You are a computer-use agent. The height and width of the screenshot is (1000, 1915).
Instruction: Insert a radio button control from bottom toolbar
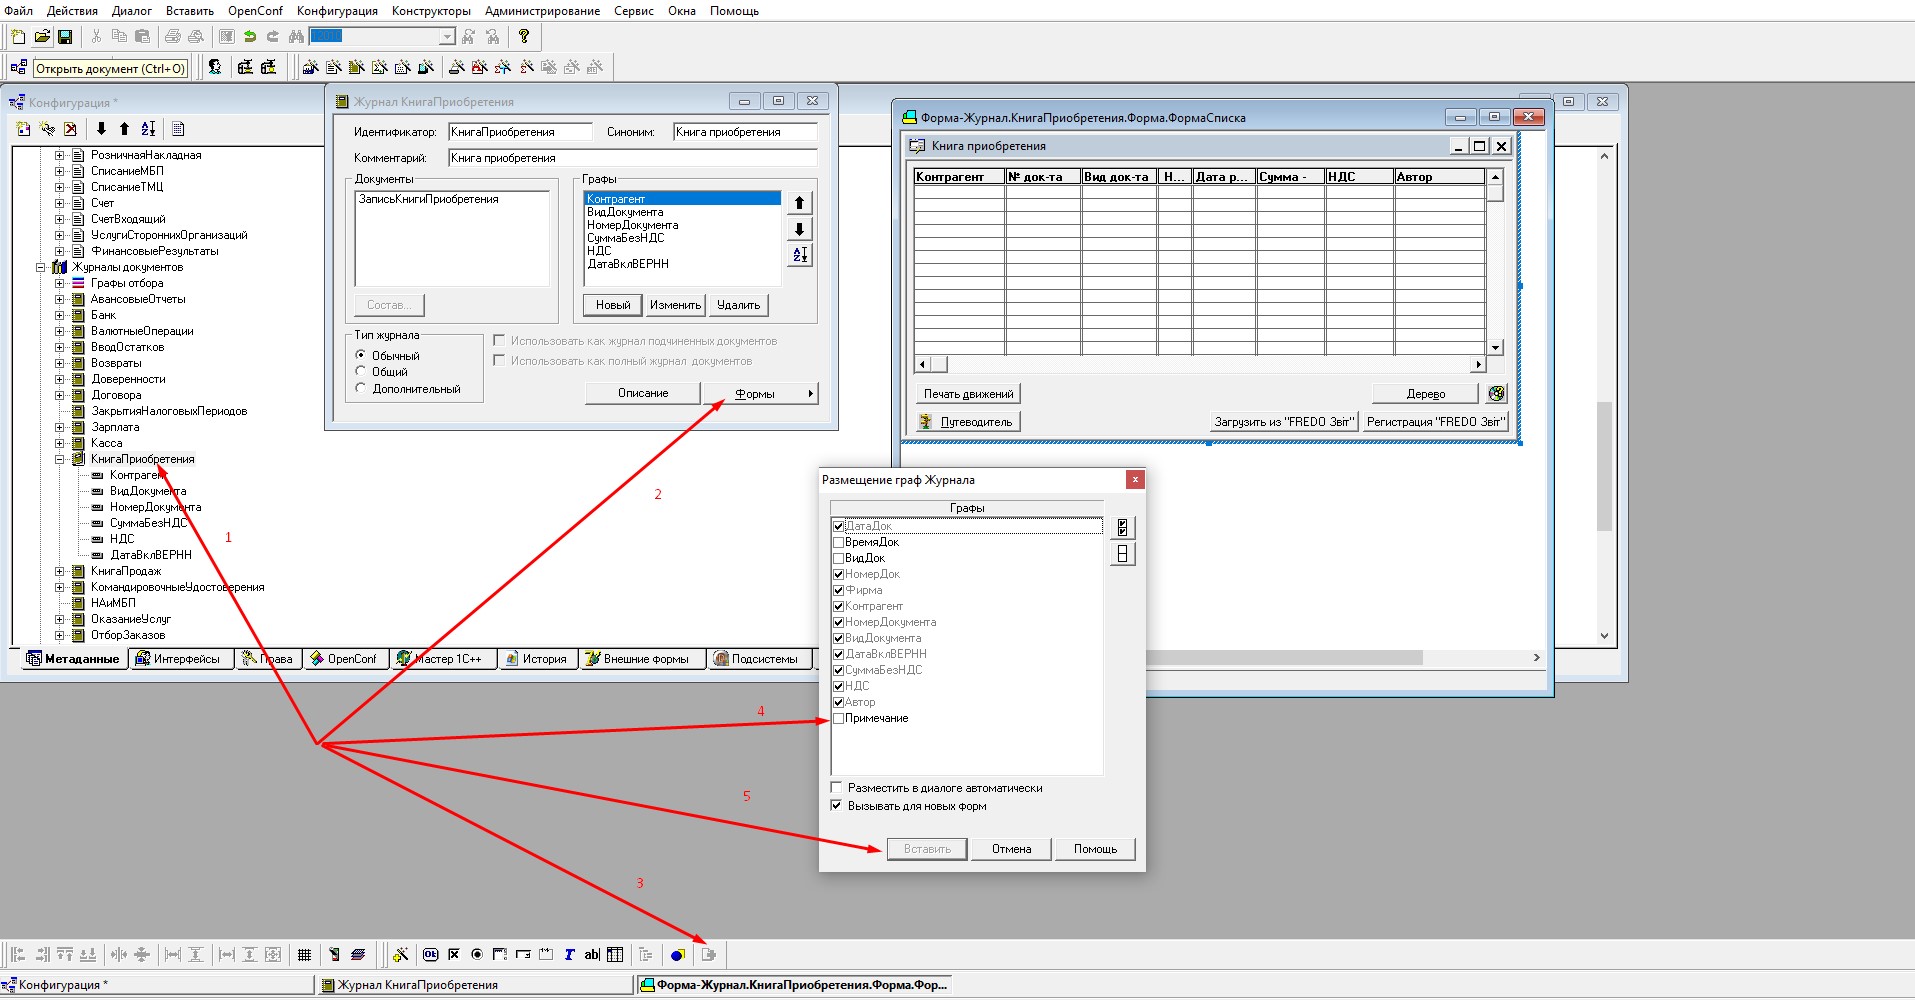point(477,955)
